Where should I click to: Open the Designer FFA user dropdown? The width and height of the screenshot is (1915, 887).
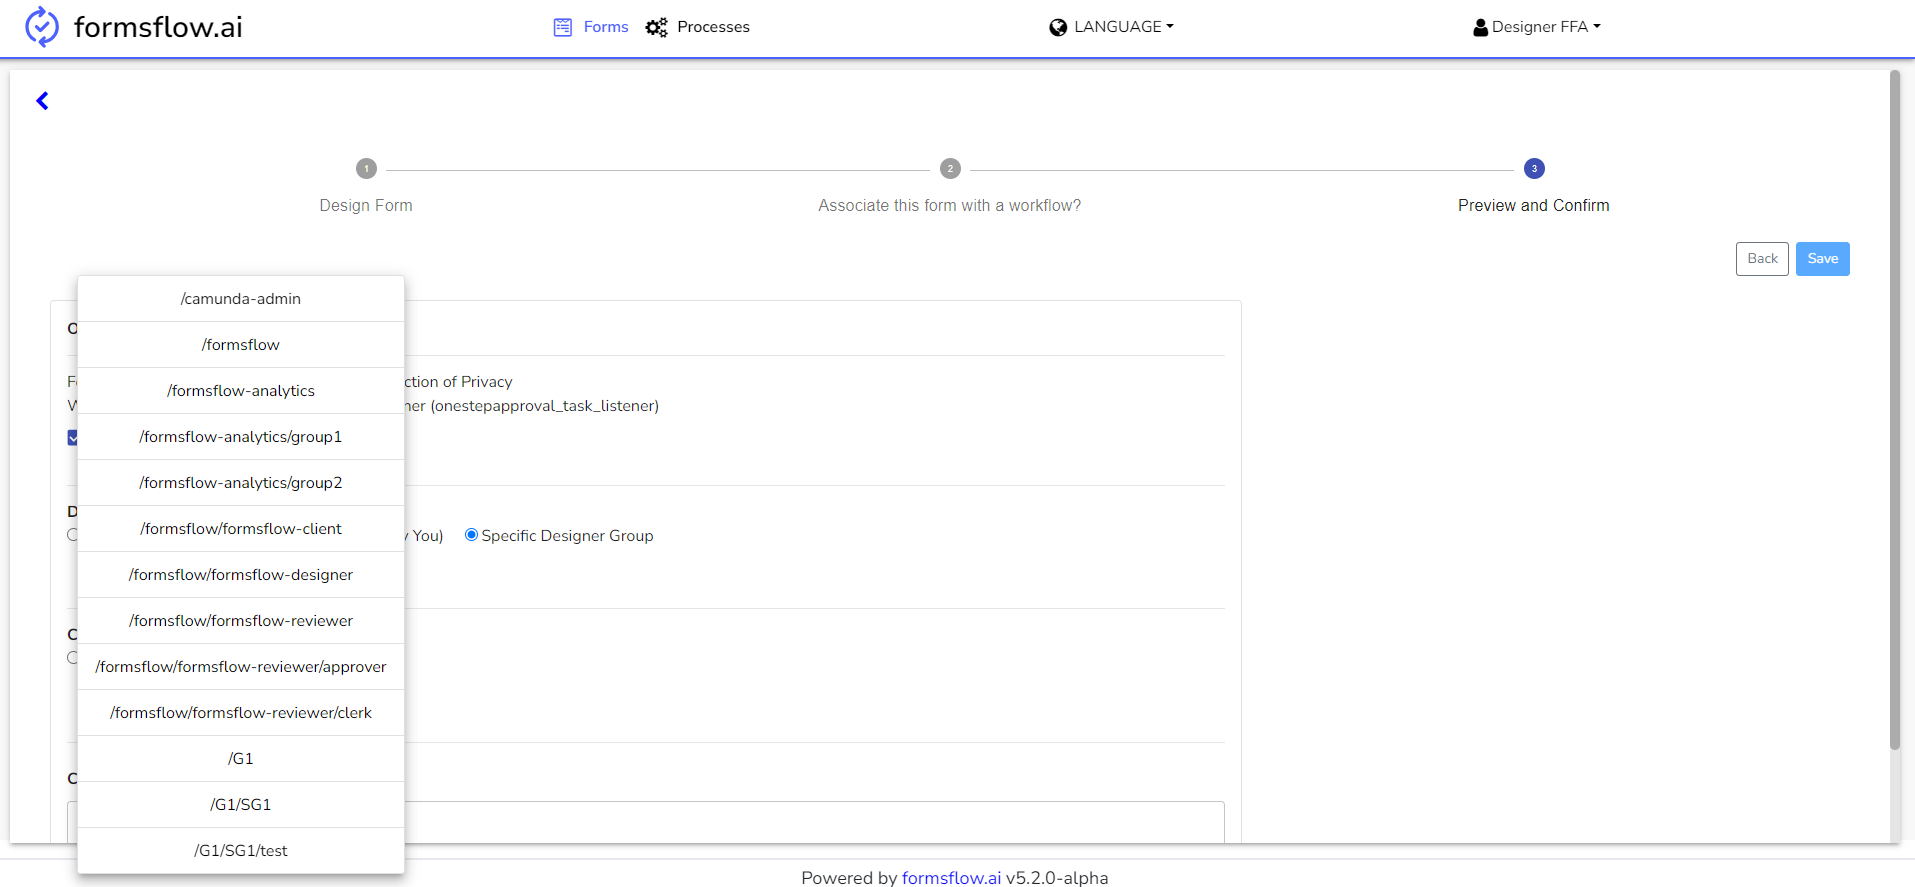click(1546, 27)
